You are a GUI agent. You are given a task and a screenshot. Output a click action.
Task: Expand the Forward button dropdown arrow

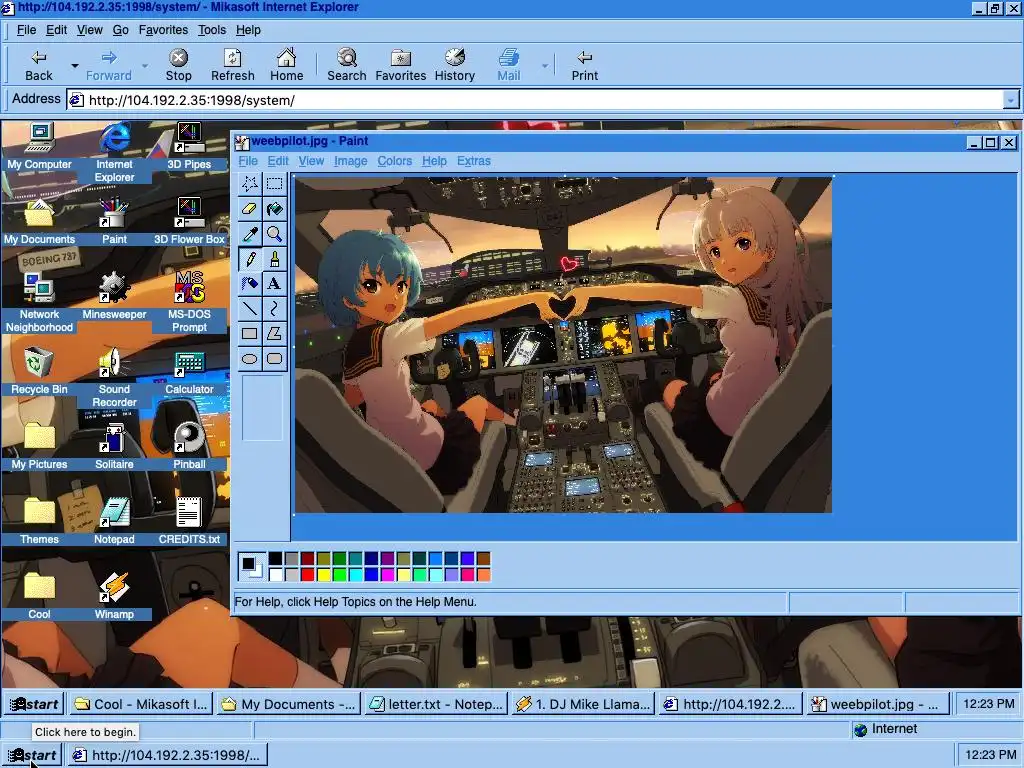pos(144,65)
